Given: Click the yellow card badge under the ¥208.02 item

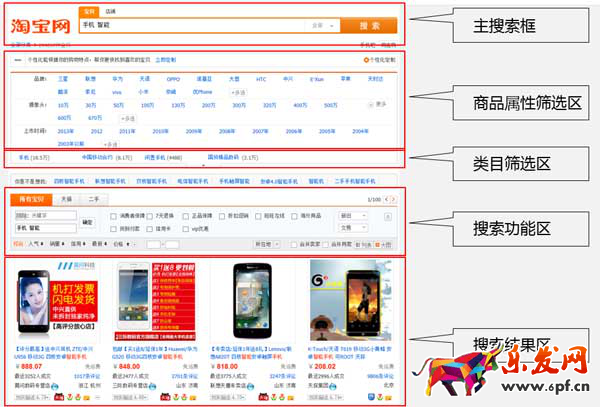Looking at the screenshot, I should coord(389,397).
